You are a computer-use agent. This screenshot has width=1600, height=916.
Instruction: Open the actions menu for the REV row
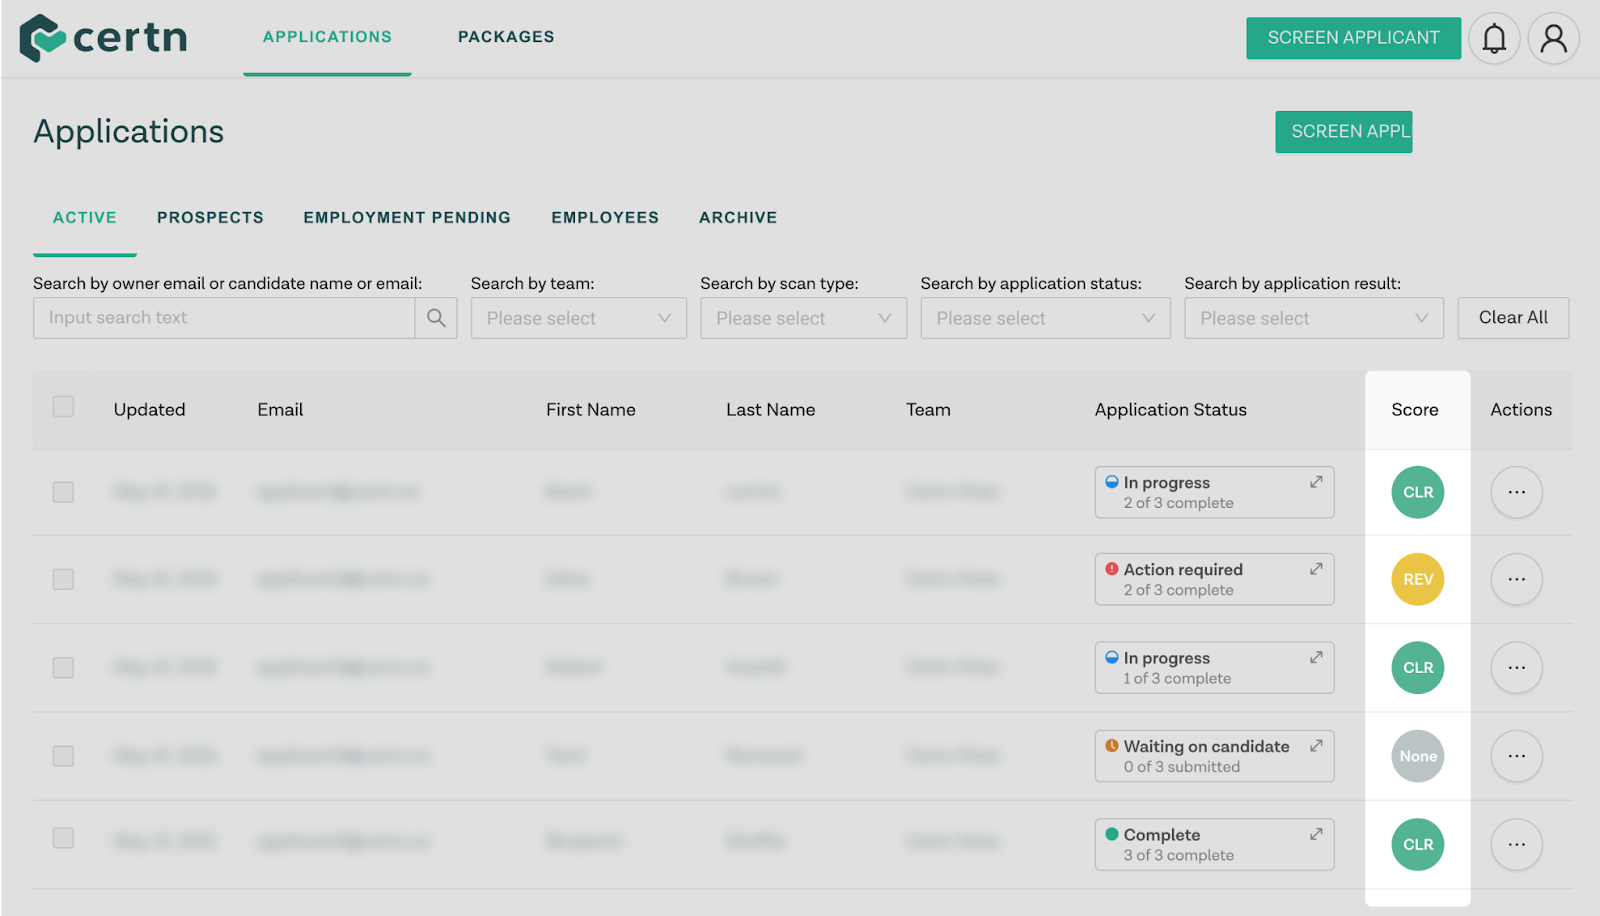pyautogui.click(x=1516, y=579)
